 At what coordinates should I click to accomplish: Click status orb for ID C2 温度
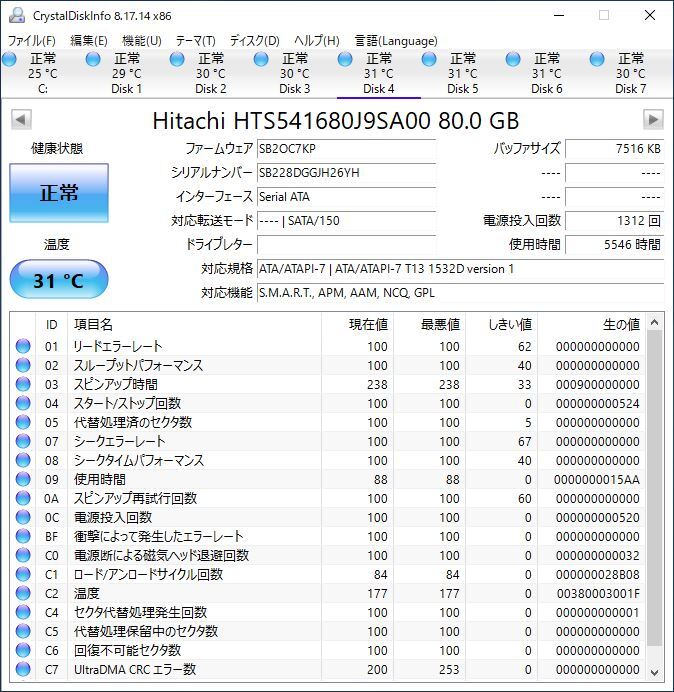click(x=23, y=593)
